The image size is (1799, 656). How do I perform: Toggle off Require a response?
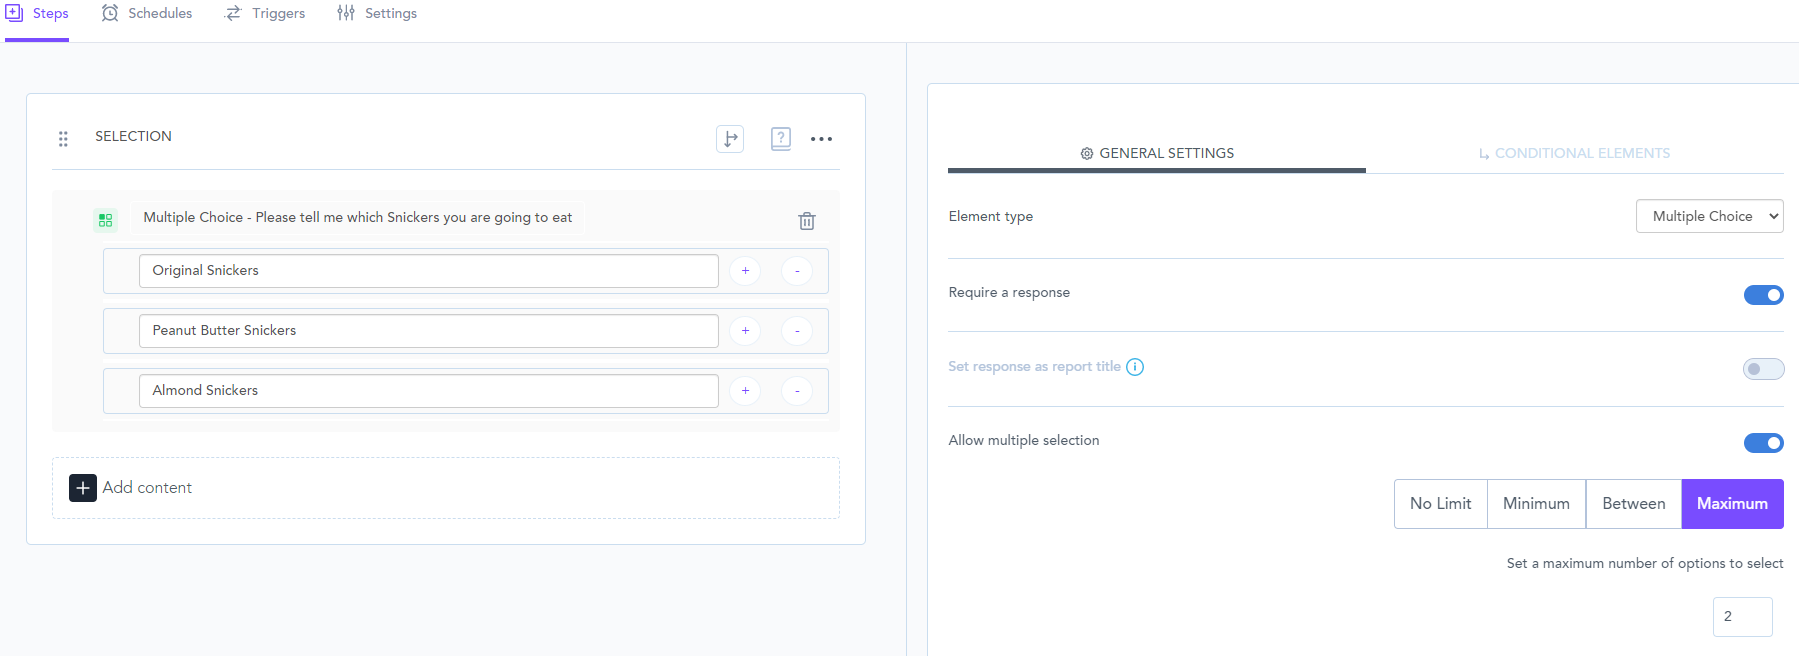pos(1763,295)
